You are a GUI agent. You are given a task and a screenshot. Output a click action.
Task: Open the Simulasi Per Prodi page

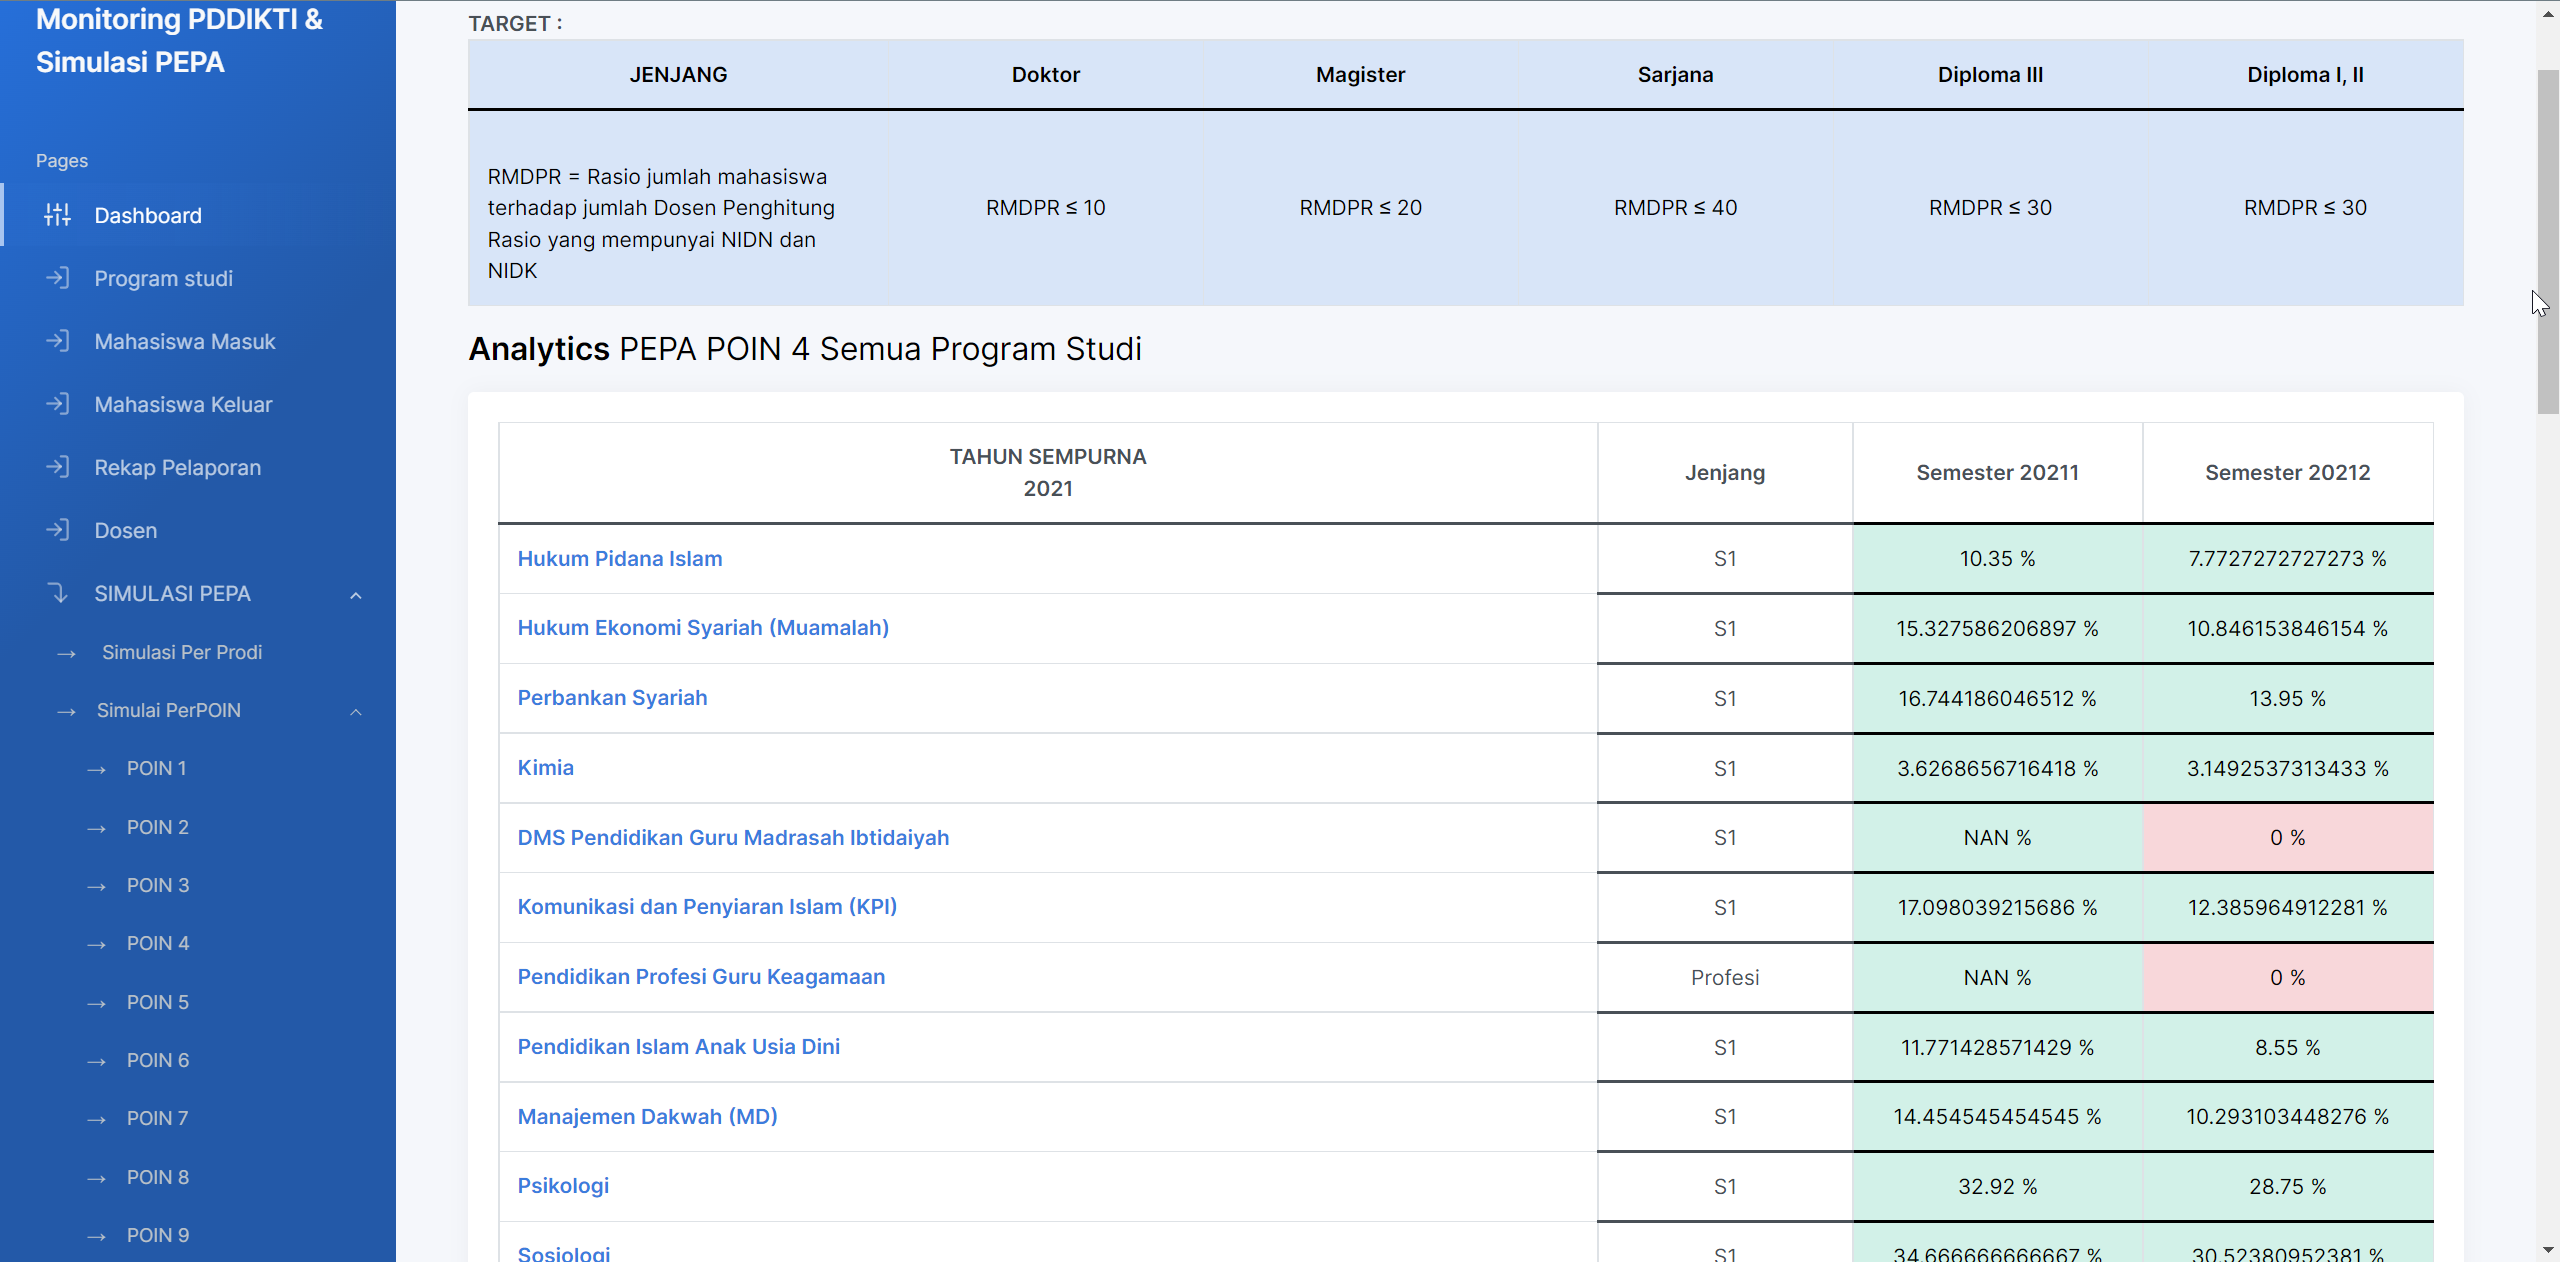click(x=182, y=652)
